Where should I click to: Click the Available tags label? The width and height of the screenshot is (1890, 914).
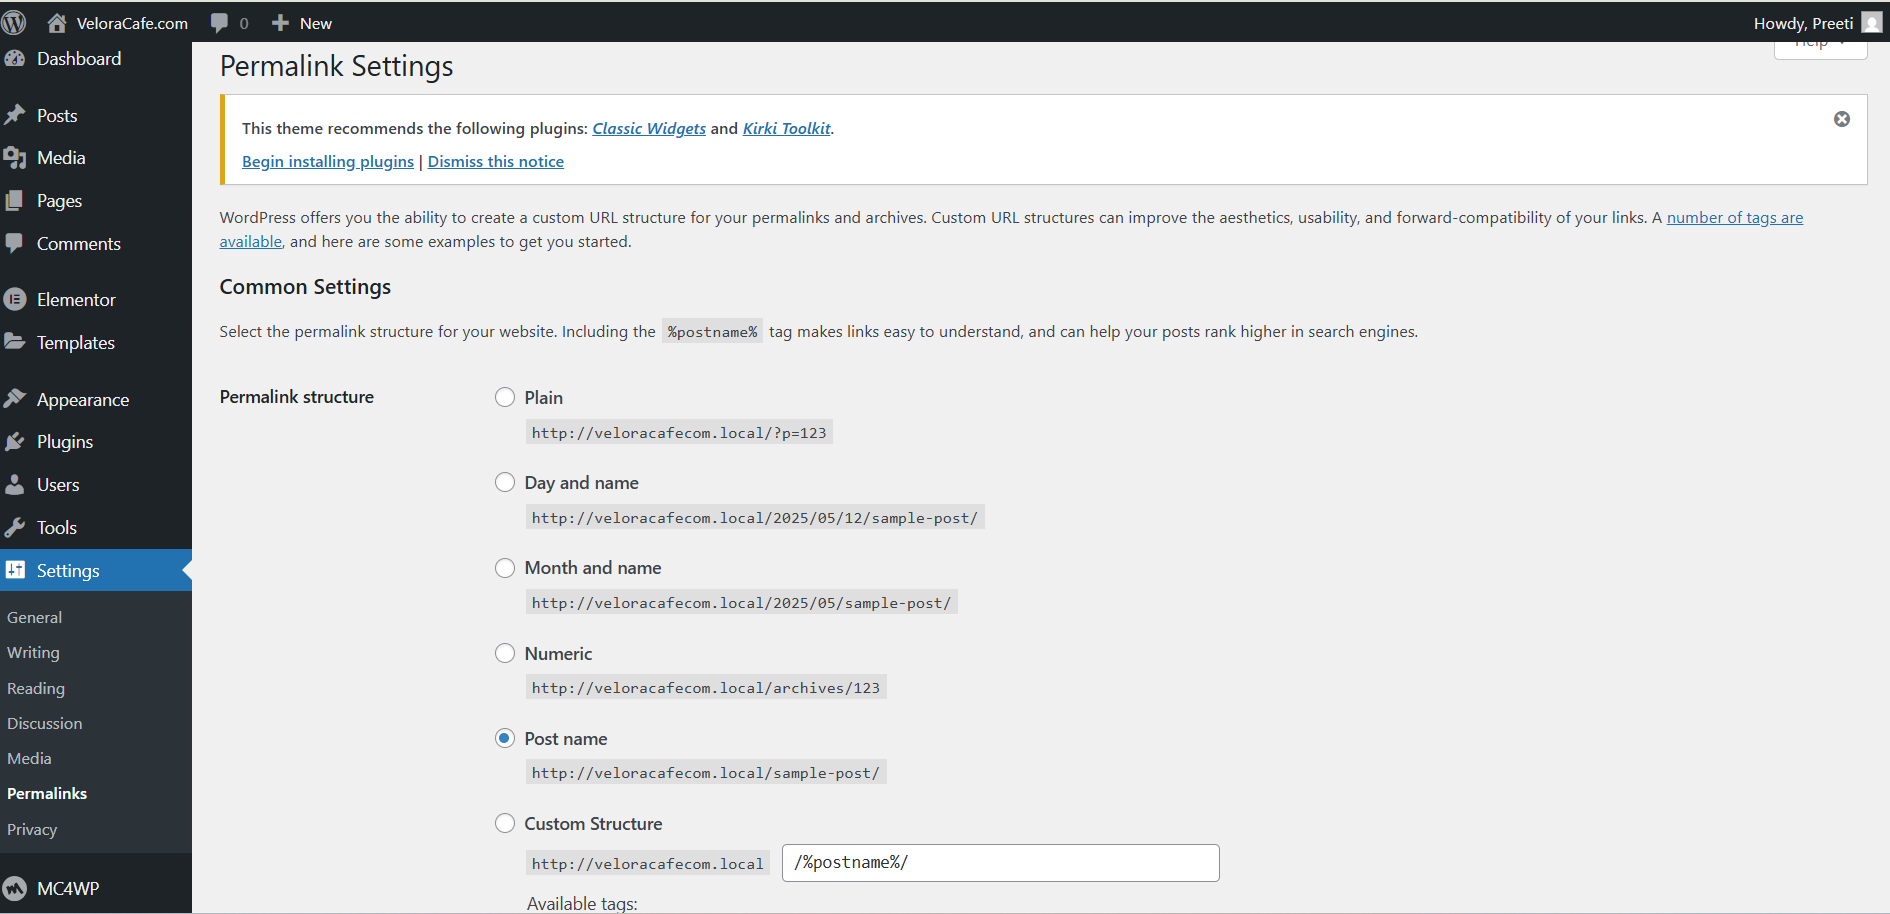pyautogui.click(x=582, y=903)
